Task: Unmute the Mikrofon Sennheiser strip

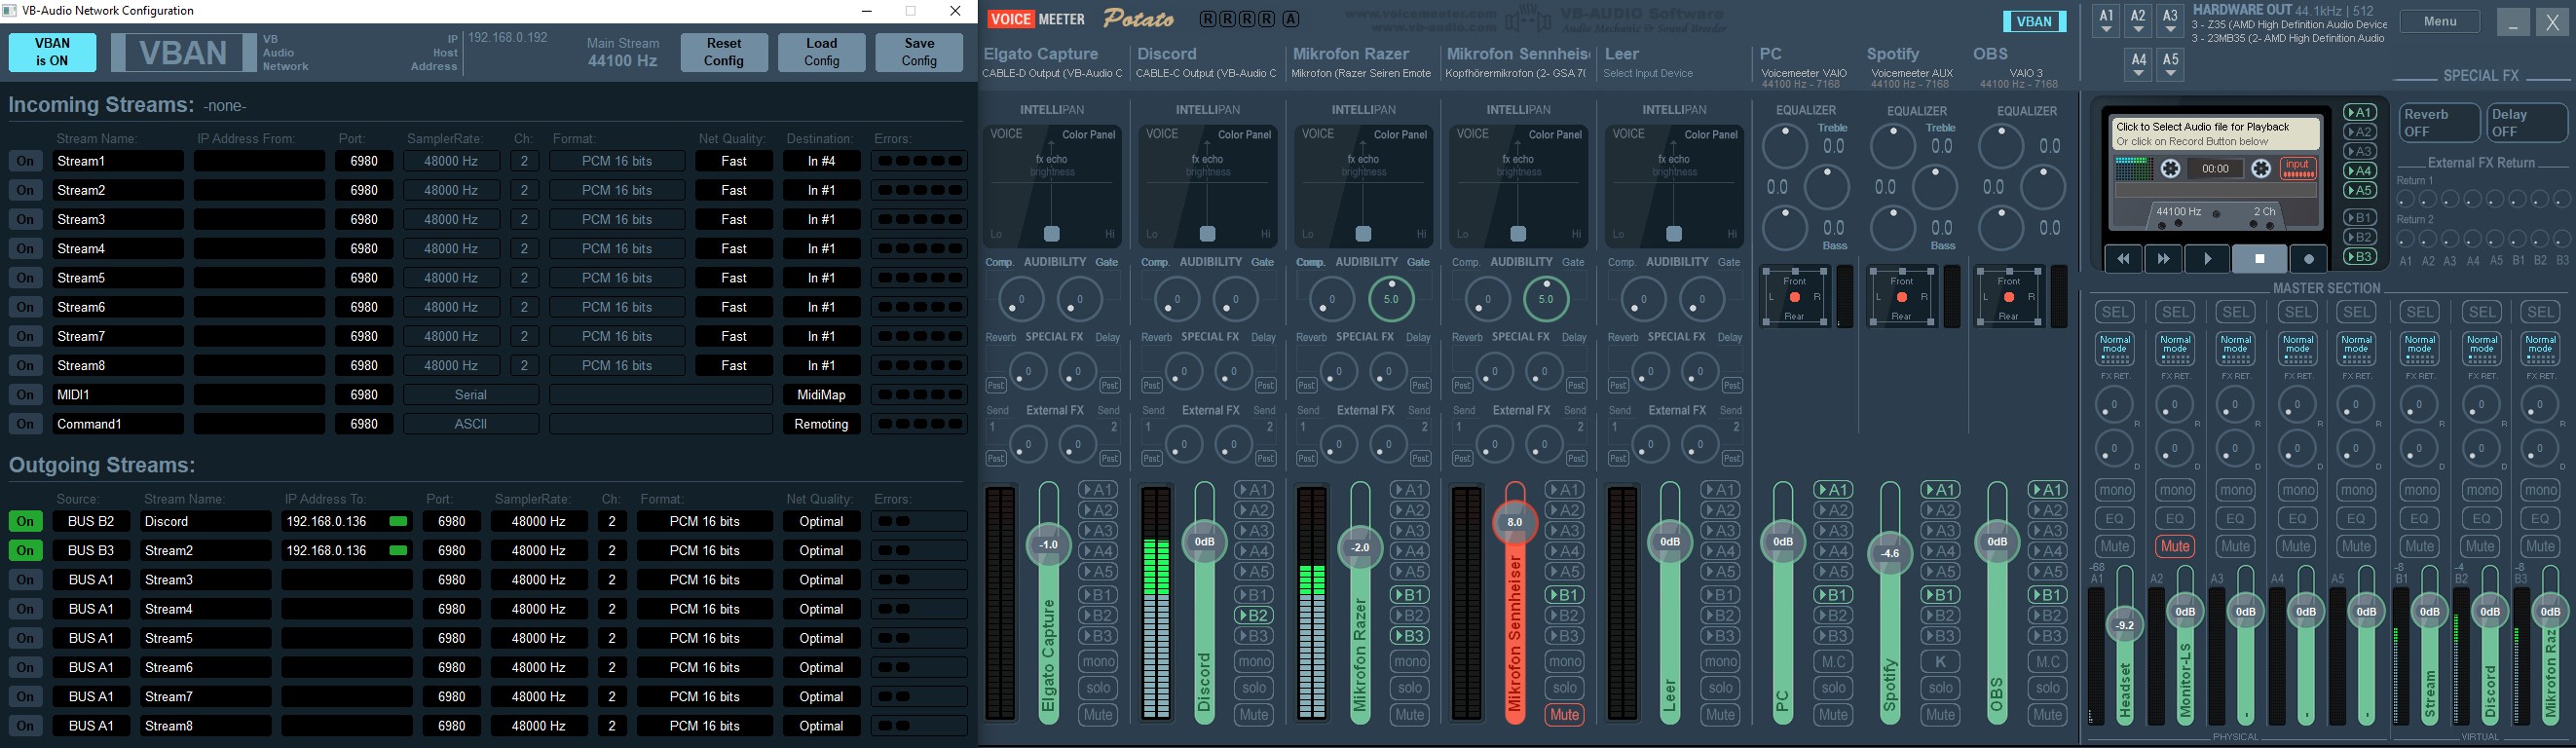Action: click(1564, 714)
